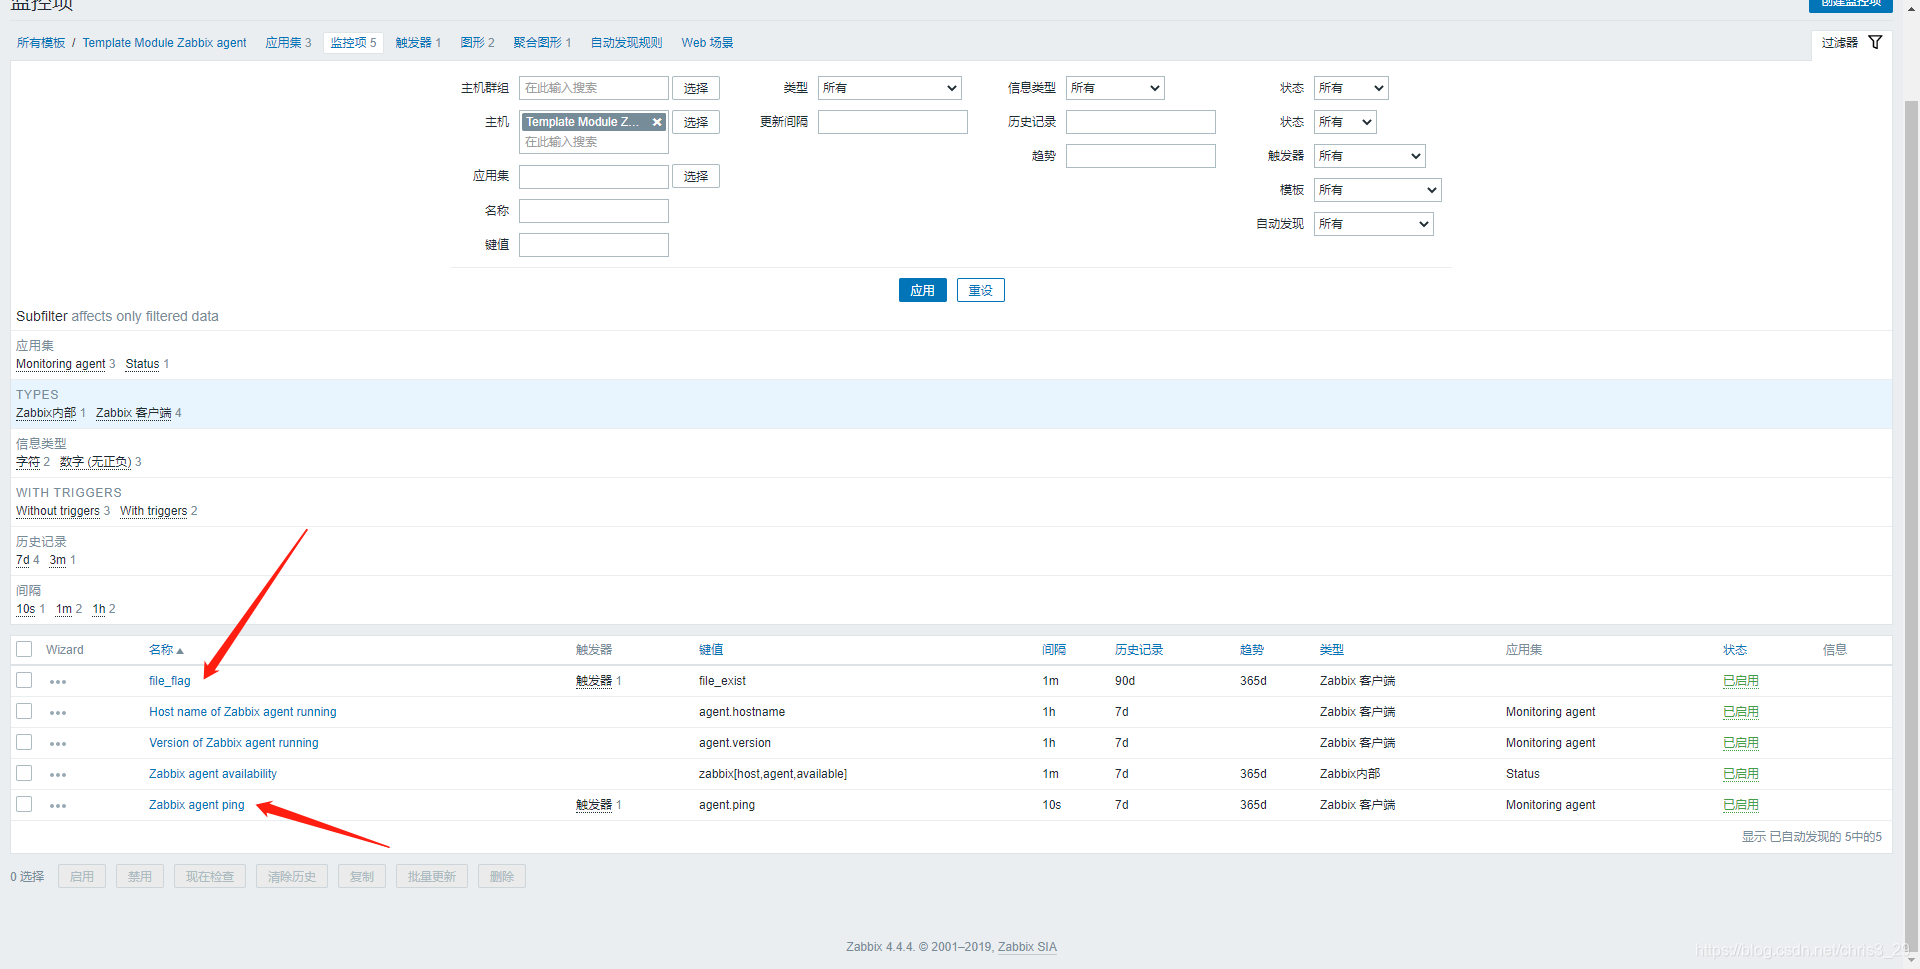Click 选择 button for 应用集
Image resolution: width=1920 pixels, height=969 pixels.
696,176
